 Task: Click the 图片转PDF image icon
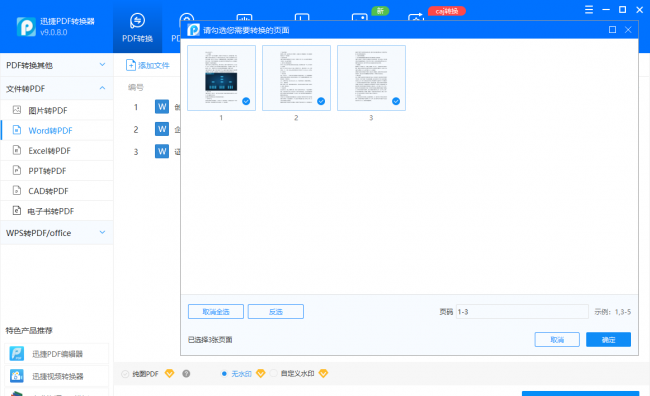(x=17, y=110)
